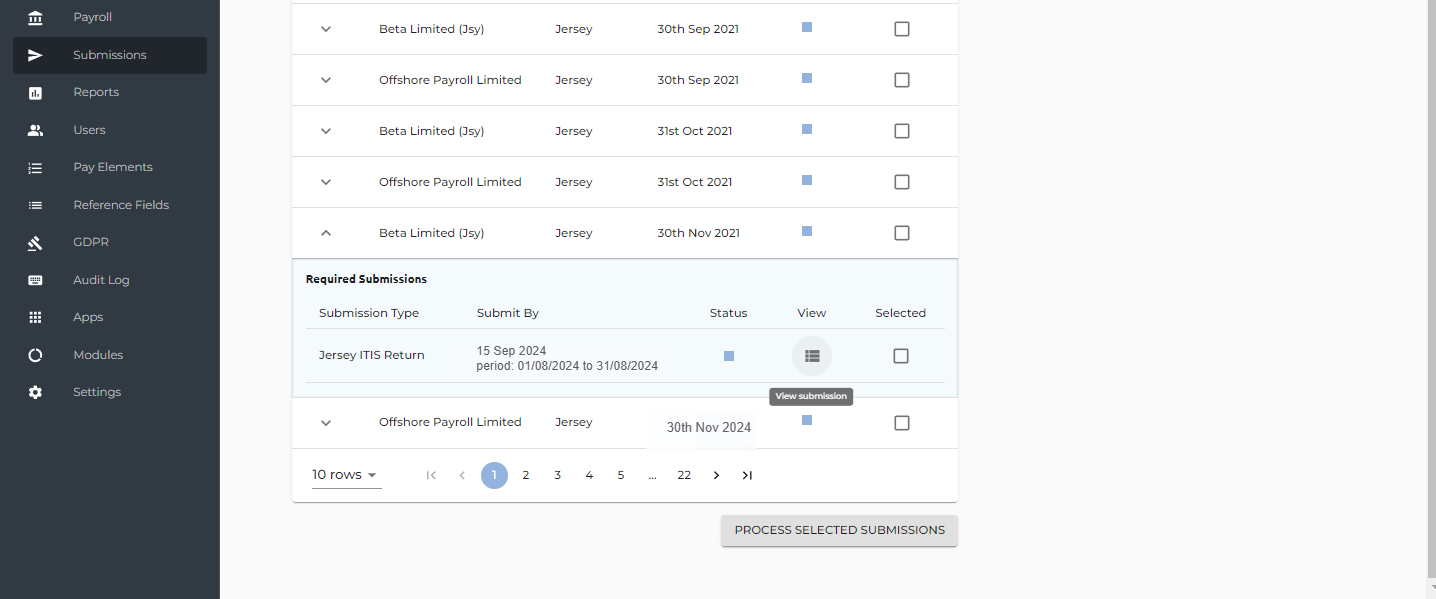
Task: Click current page 1 button
Action: coord(494,475)
